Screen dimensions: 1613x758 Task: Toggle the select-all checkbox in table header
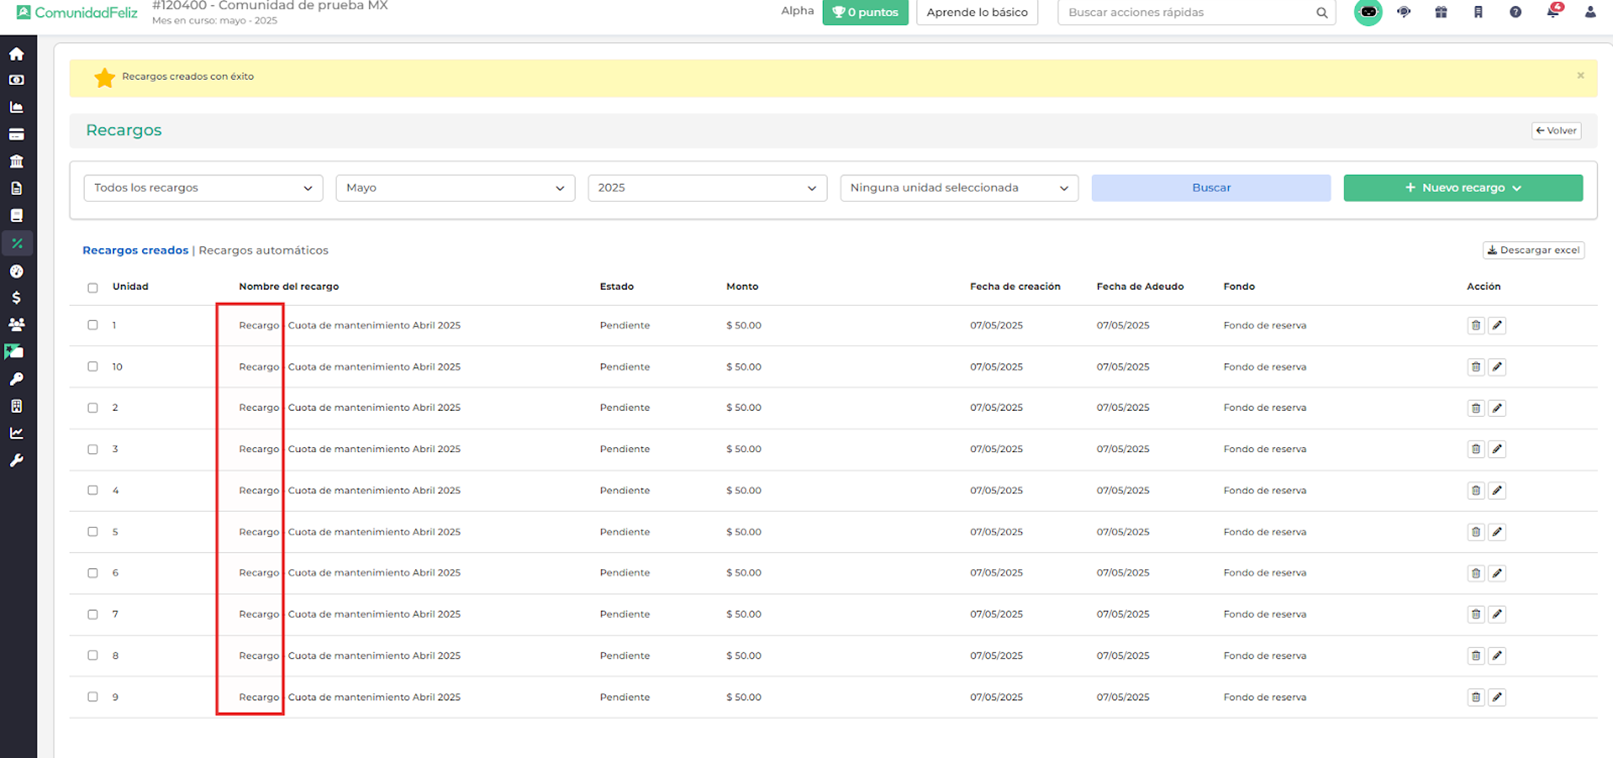[x=93, y=287]
